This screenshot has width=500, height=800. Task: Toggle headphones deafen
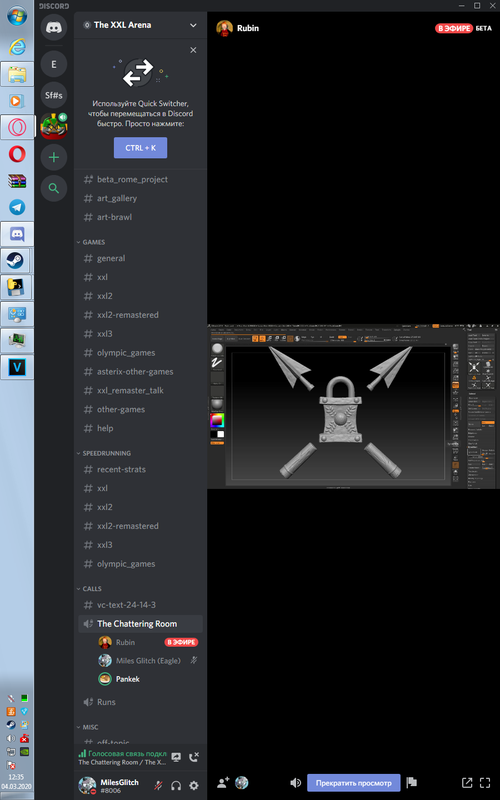(176, 785)
